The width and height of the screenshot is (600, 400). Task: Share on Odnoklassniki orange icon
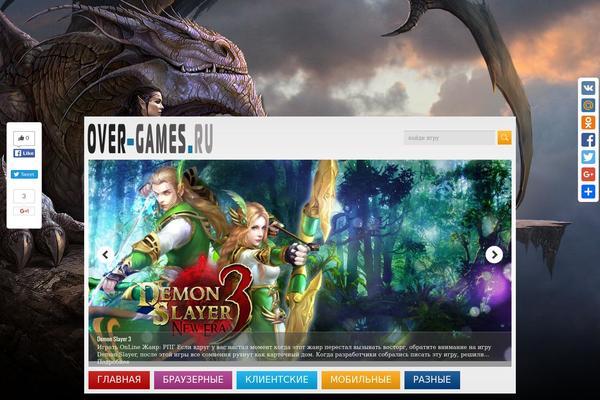(589, 122)
